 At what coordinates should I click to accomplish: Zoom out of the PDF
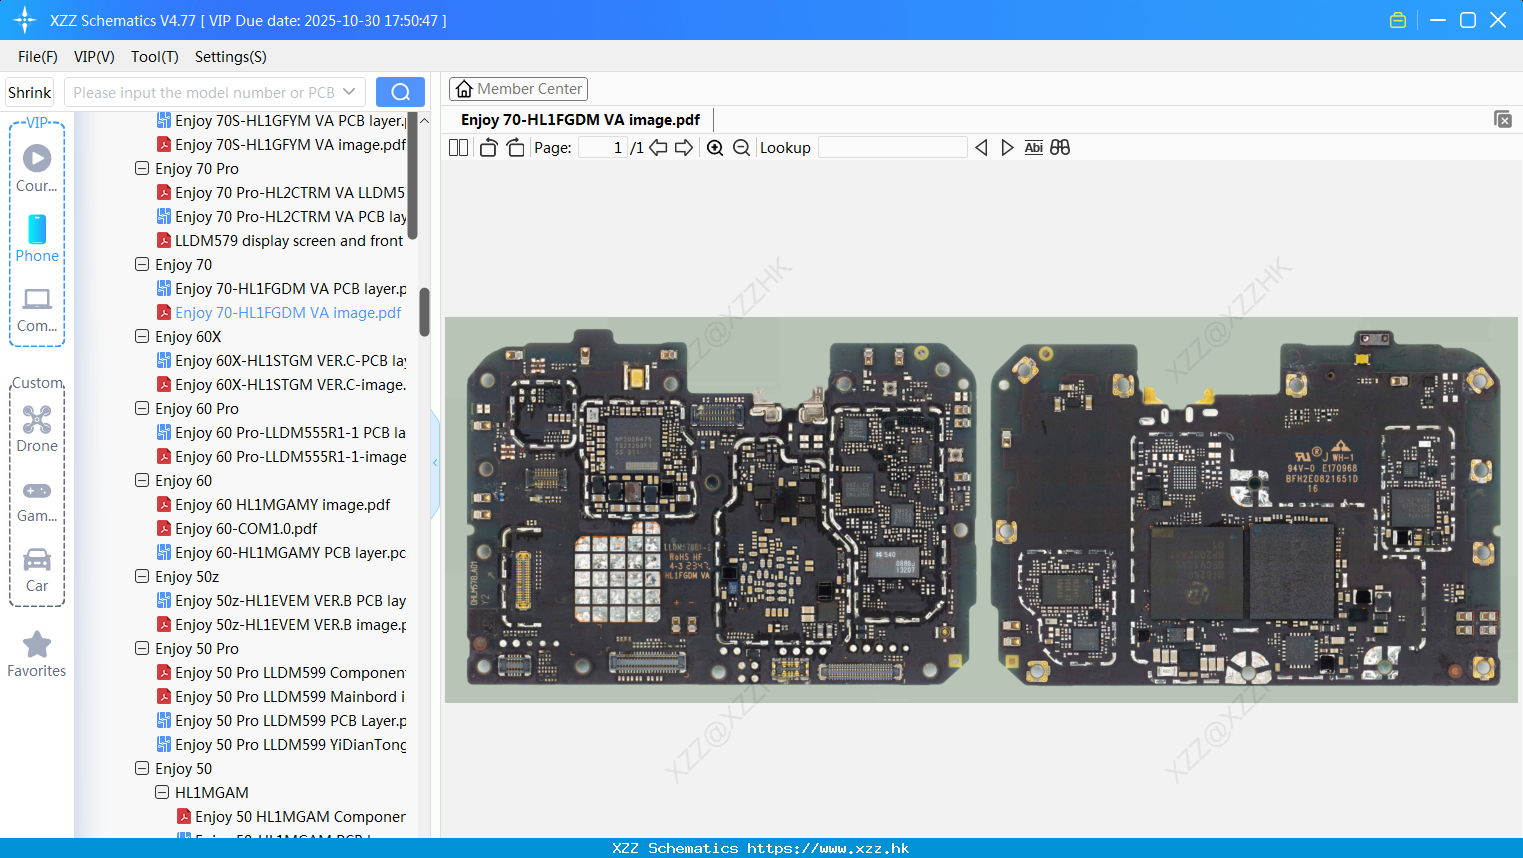click(741, 147)
